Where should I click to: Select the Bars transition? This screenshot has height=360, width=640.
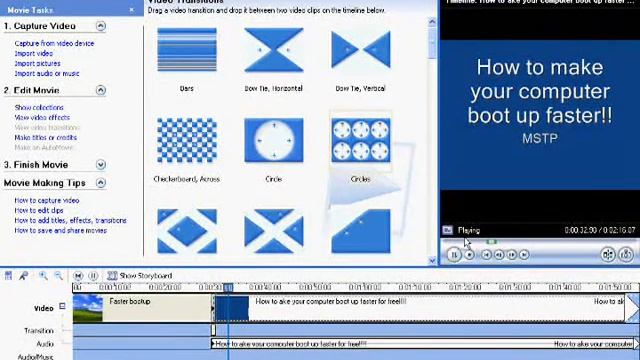(x=187, y=50)
